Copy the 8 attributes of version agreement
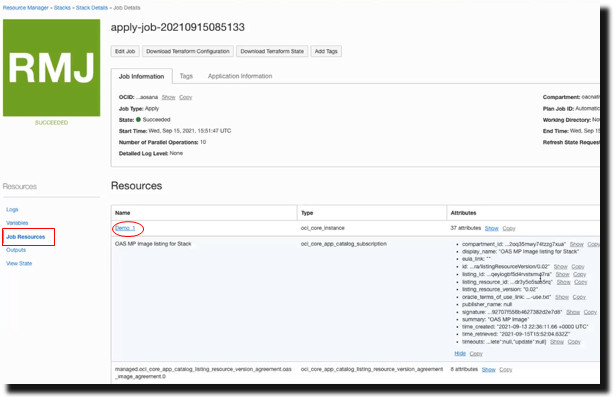The width and height of the screenshot is (614, 397). click(x=506, y=369)
